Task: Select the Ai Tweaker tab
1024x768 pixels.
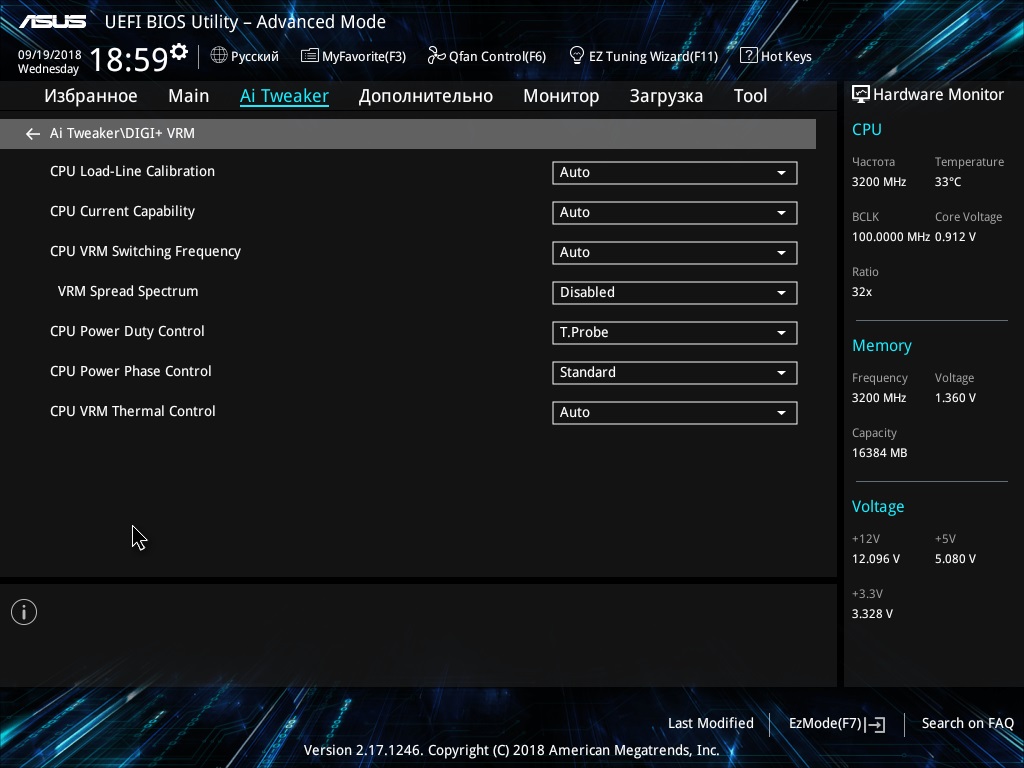Action: point(284,96)
